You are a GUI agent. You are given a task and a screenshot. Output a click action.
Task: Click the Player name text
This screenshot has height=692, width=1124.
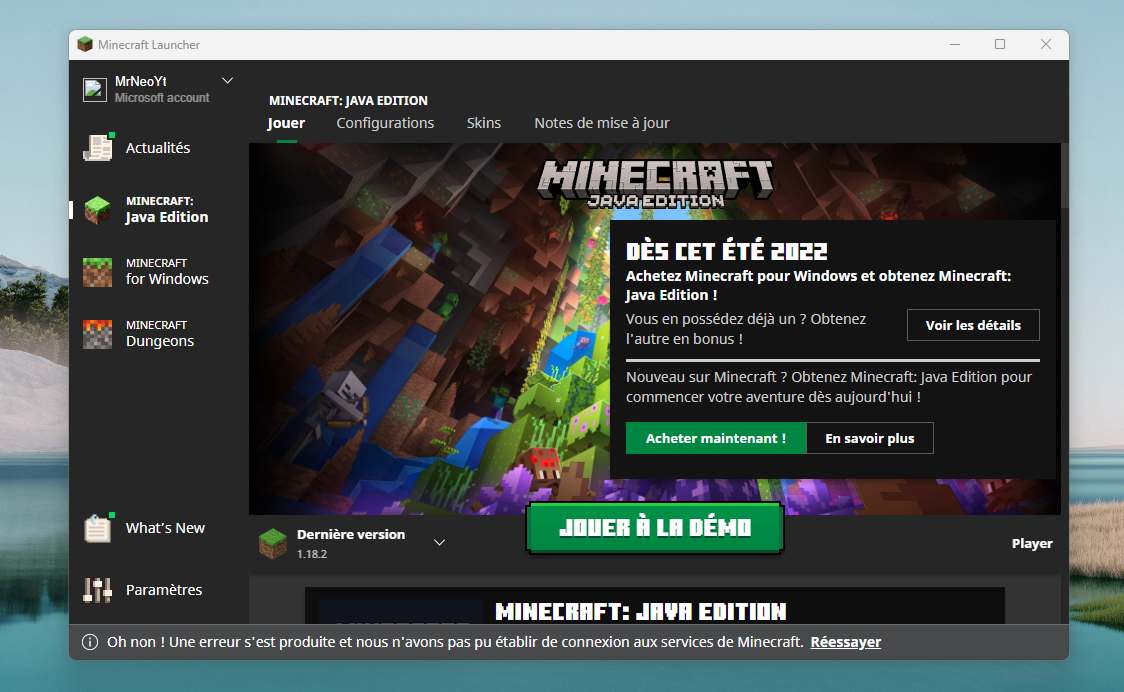pos(1032,544)
